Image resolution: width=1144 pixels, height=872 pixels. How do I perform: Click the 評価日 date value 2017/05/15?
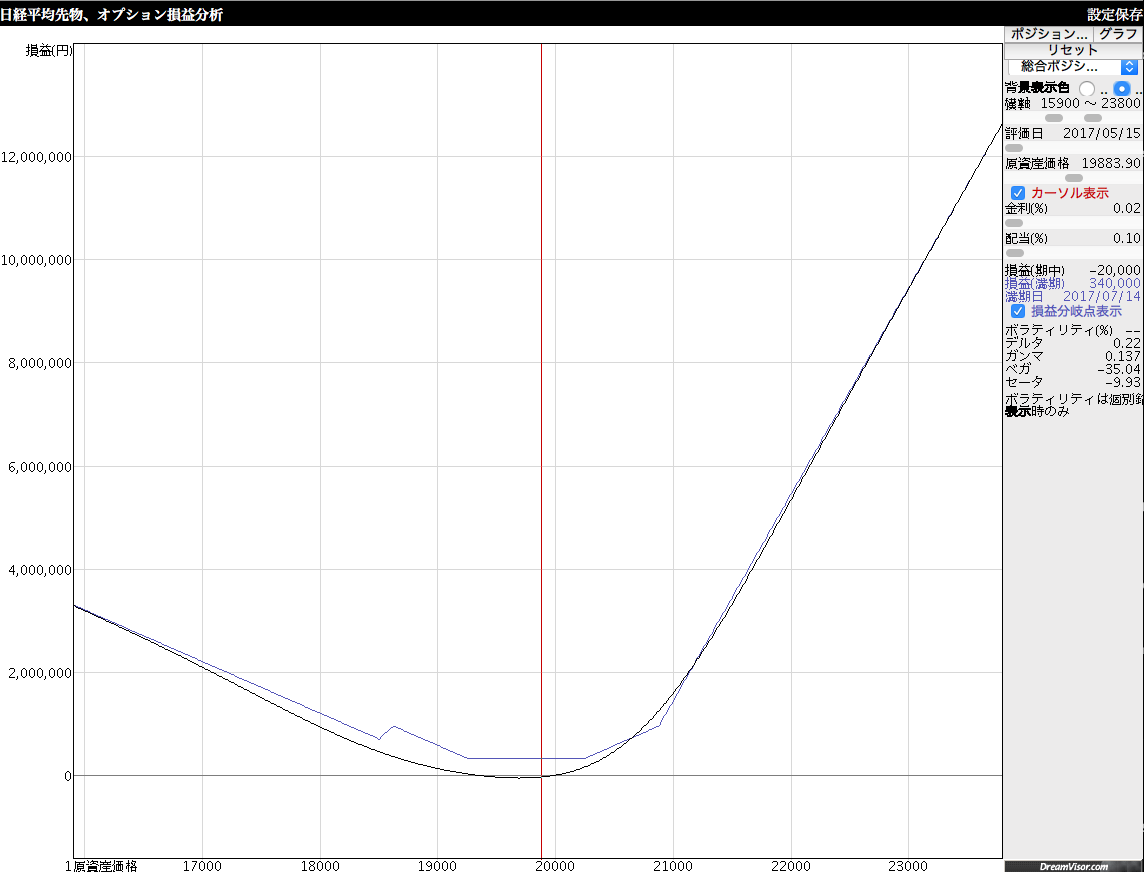(x=1101, y=133)
